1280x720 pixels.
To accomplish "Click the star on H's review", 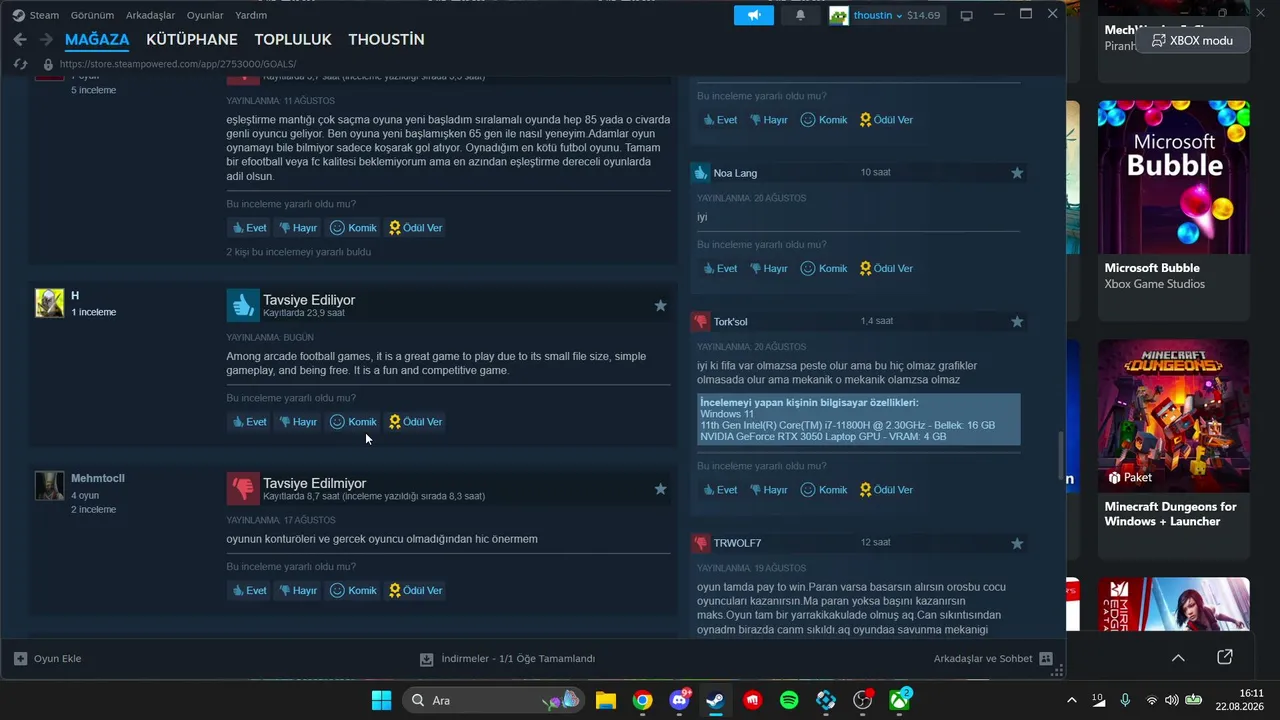I will (x=660, y=306).
